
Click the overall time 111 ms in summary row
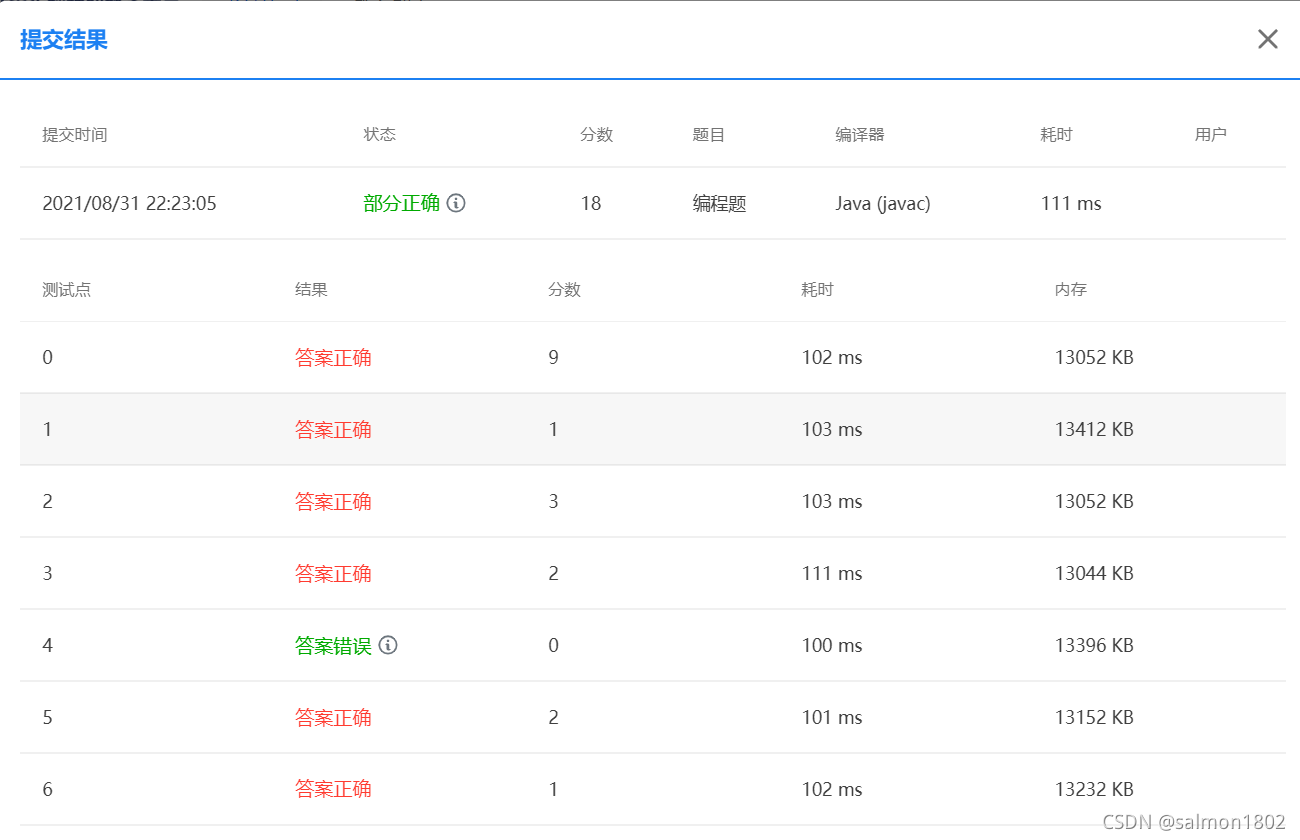pyautogui.click(x=1071, y=203)
